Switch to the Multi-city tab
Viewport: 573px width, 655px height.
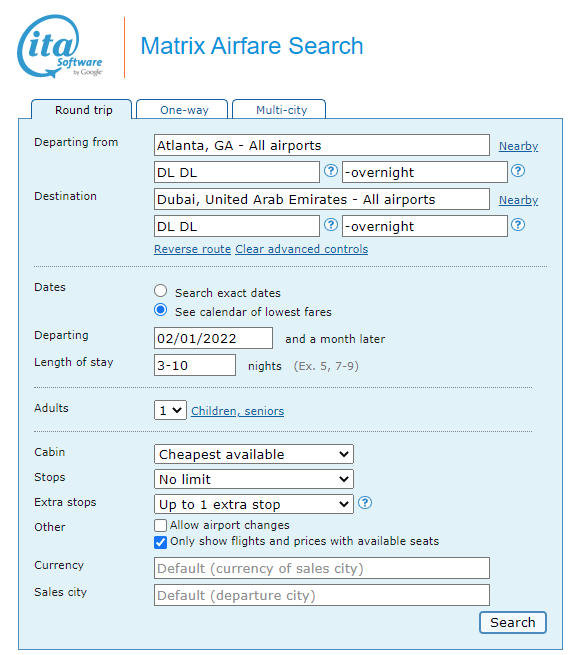pyautogui.click(x=279, y=110)
